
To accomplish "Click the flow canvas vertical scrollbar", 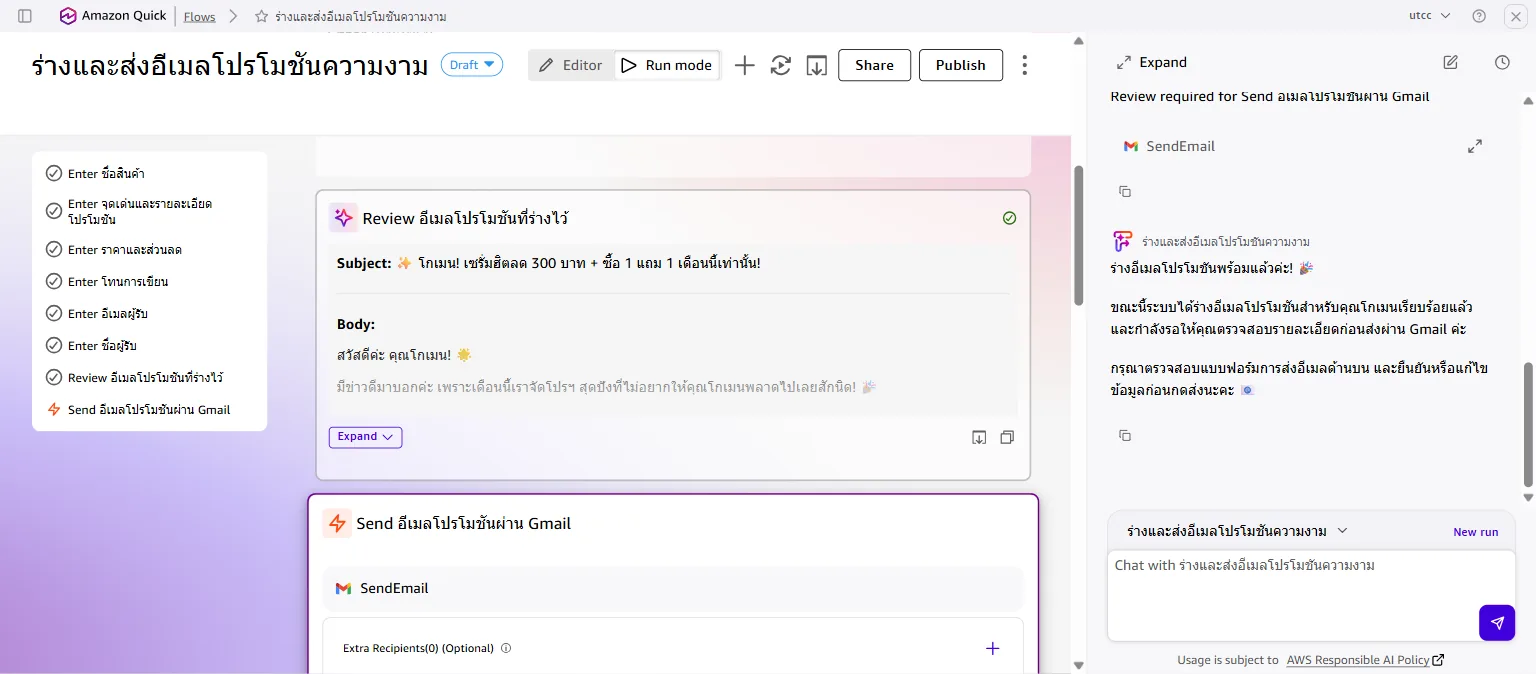I will point(1078,235).
